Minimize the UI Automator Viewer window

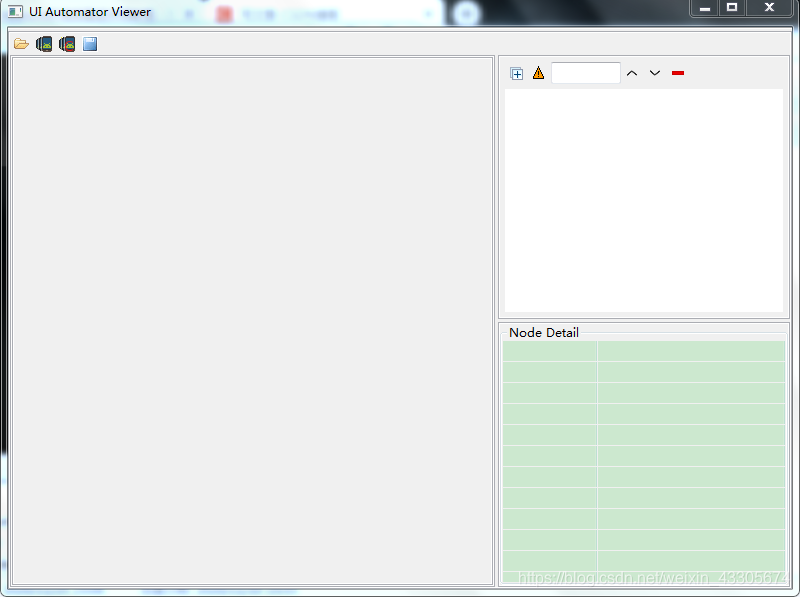tap(705, 8)
